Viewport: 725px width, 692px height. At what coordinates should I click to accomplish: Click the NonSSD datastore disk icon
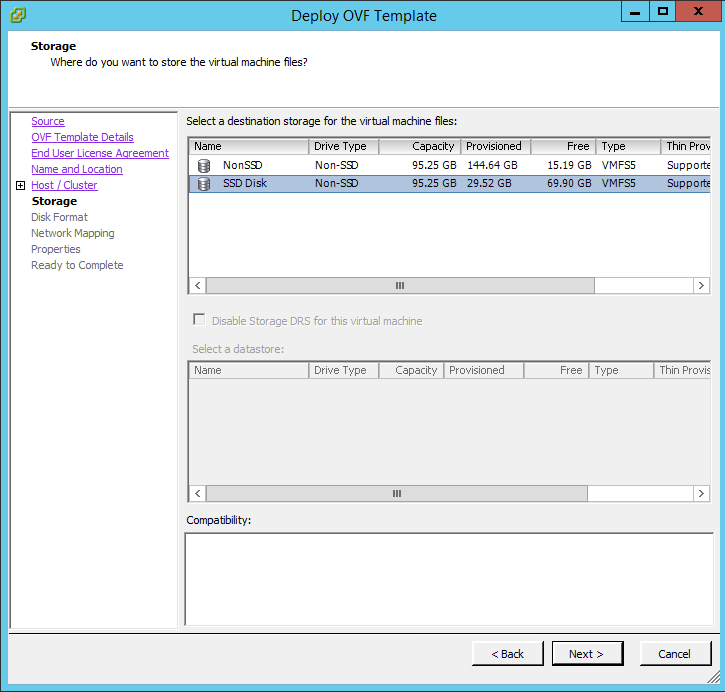[204, 165]
